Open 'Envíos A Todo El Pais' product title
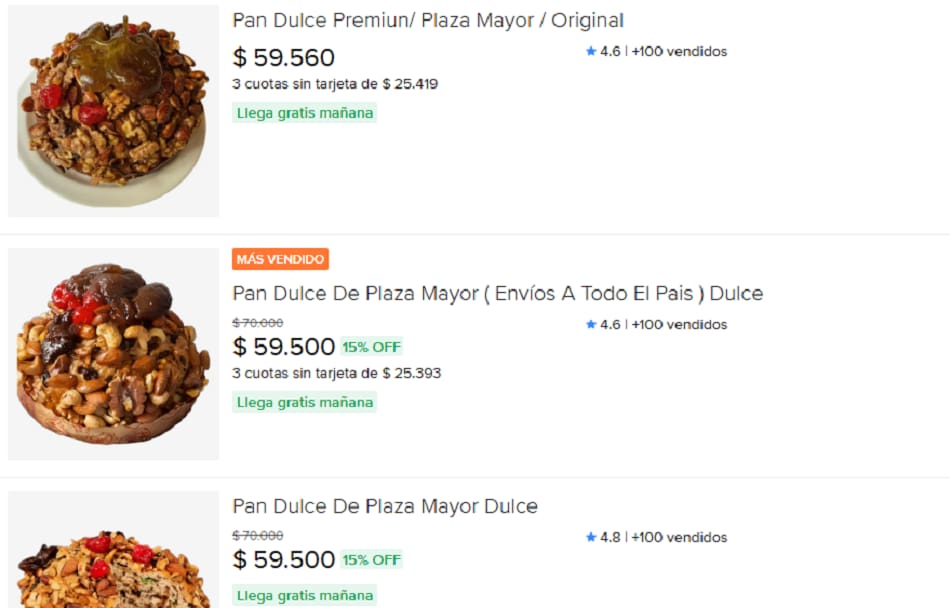Image resolution: width=950 pixels, height=608 pixels. pos(497,293)
